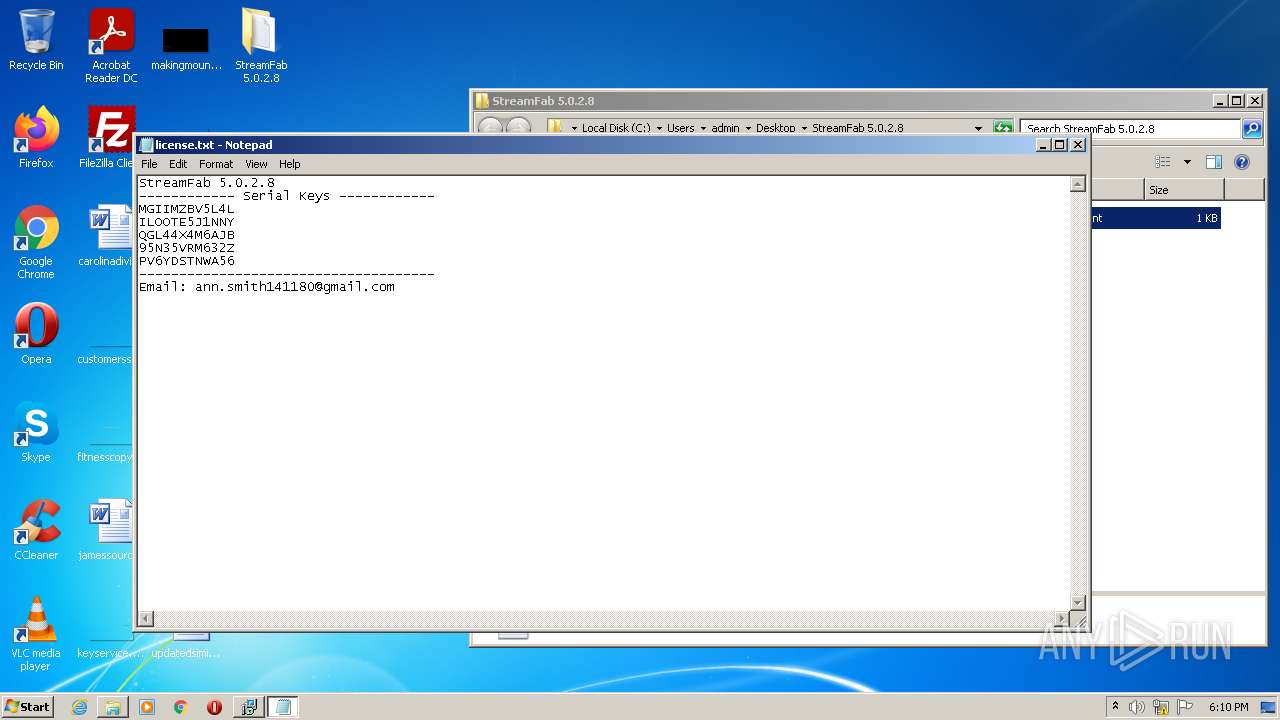Open the Skype desktop shortcut
Screen dimensions: 1280x720
click(36, 432)
